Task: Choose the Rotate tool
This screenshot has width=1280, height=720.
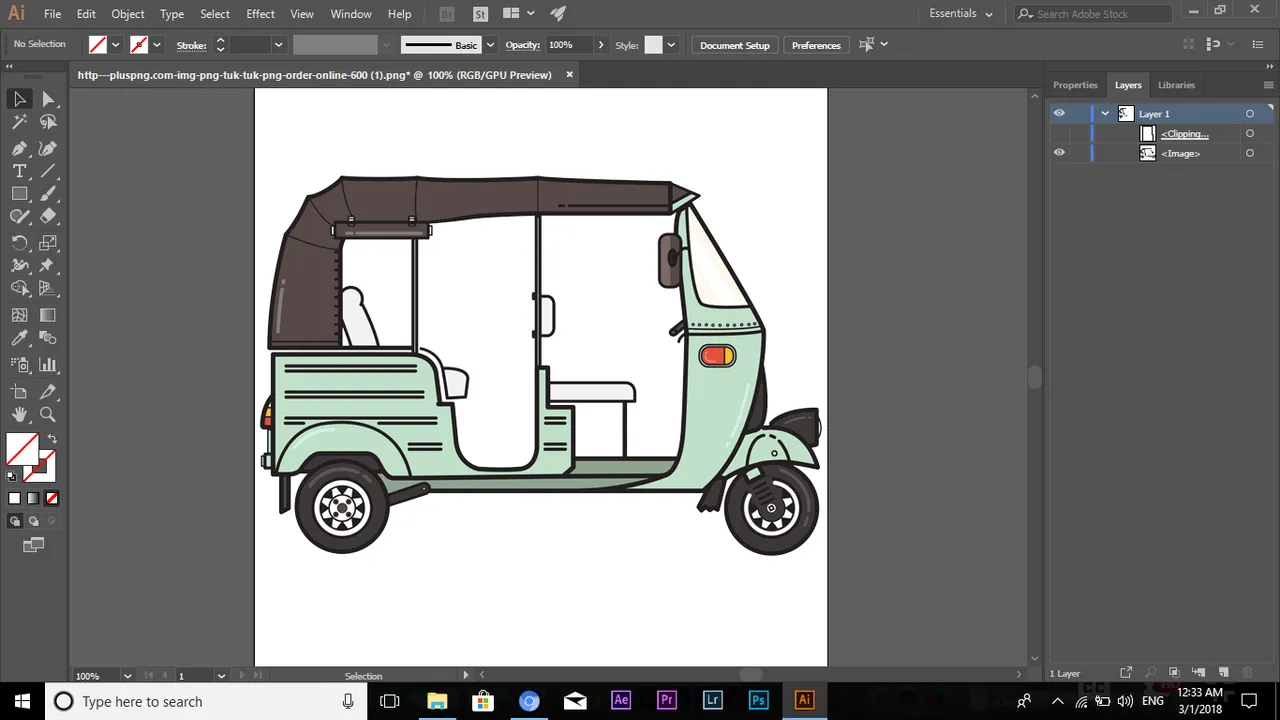Action: tap(19, 243)
